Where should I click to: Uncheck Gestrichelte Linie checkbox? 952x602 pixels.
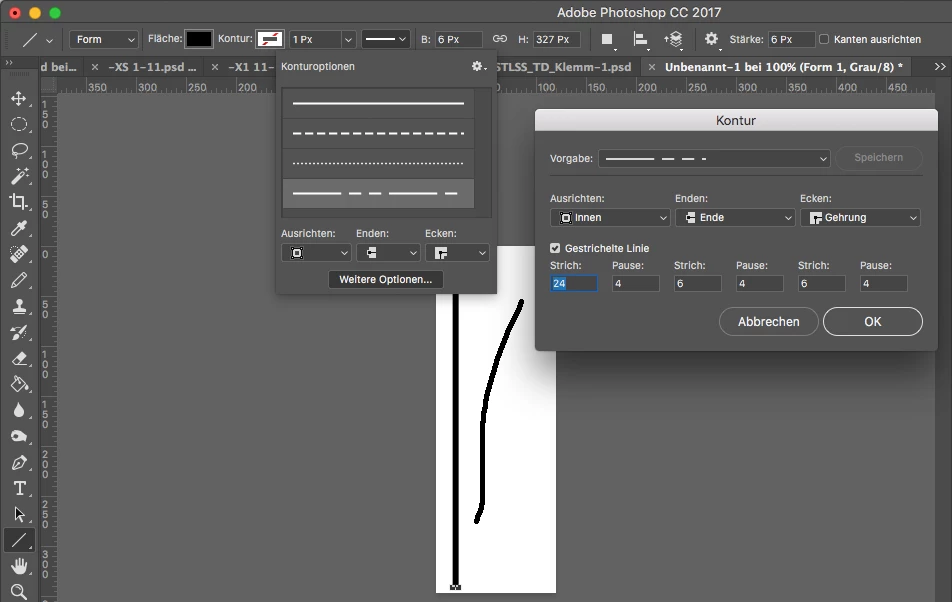tap(555, 248)
